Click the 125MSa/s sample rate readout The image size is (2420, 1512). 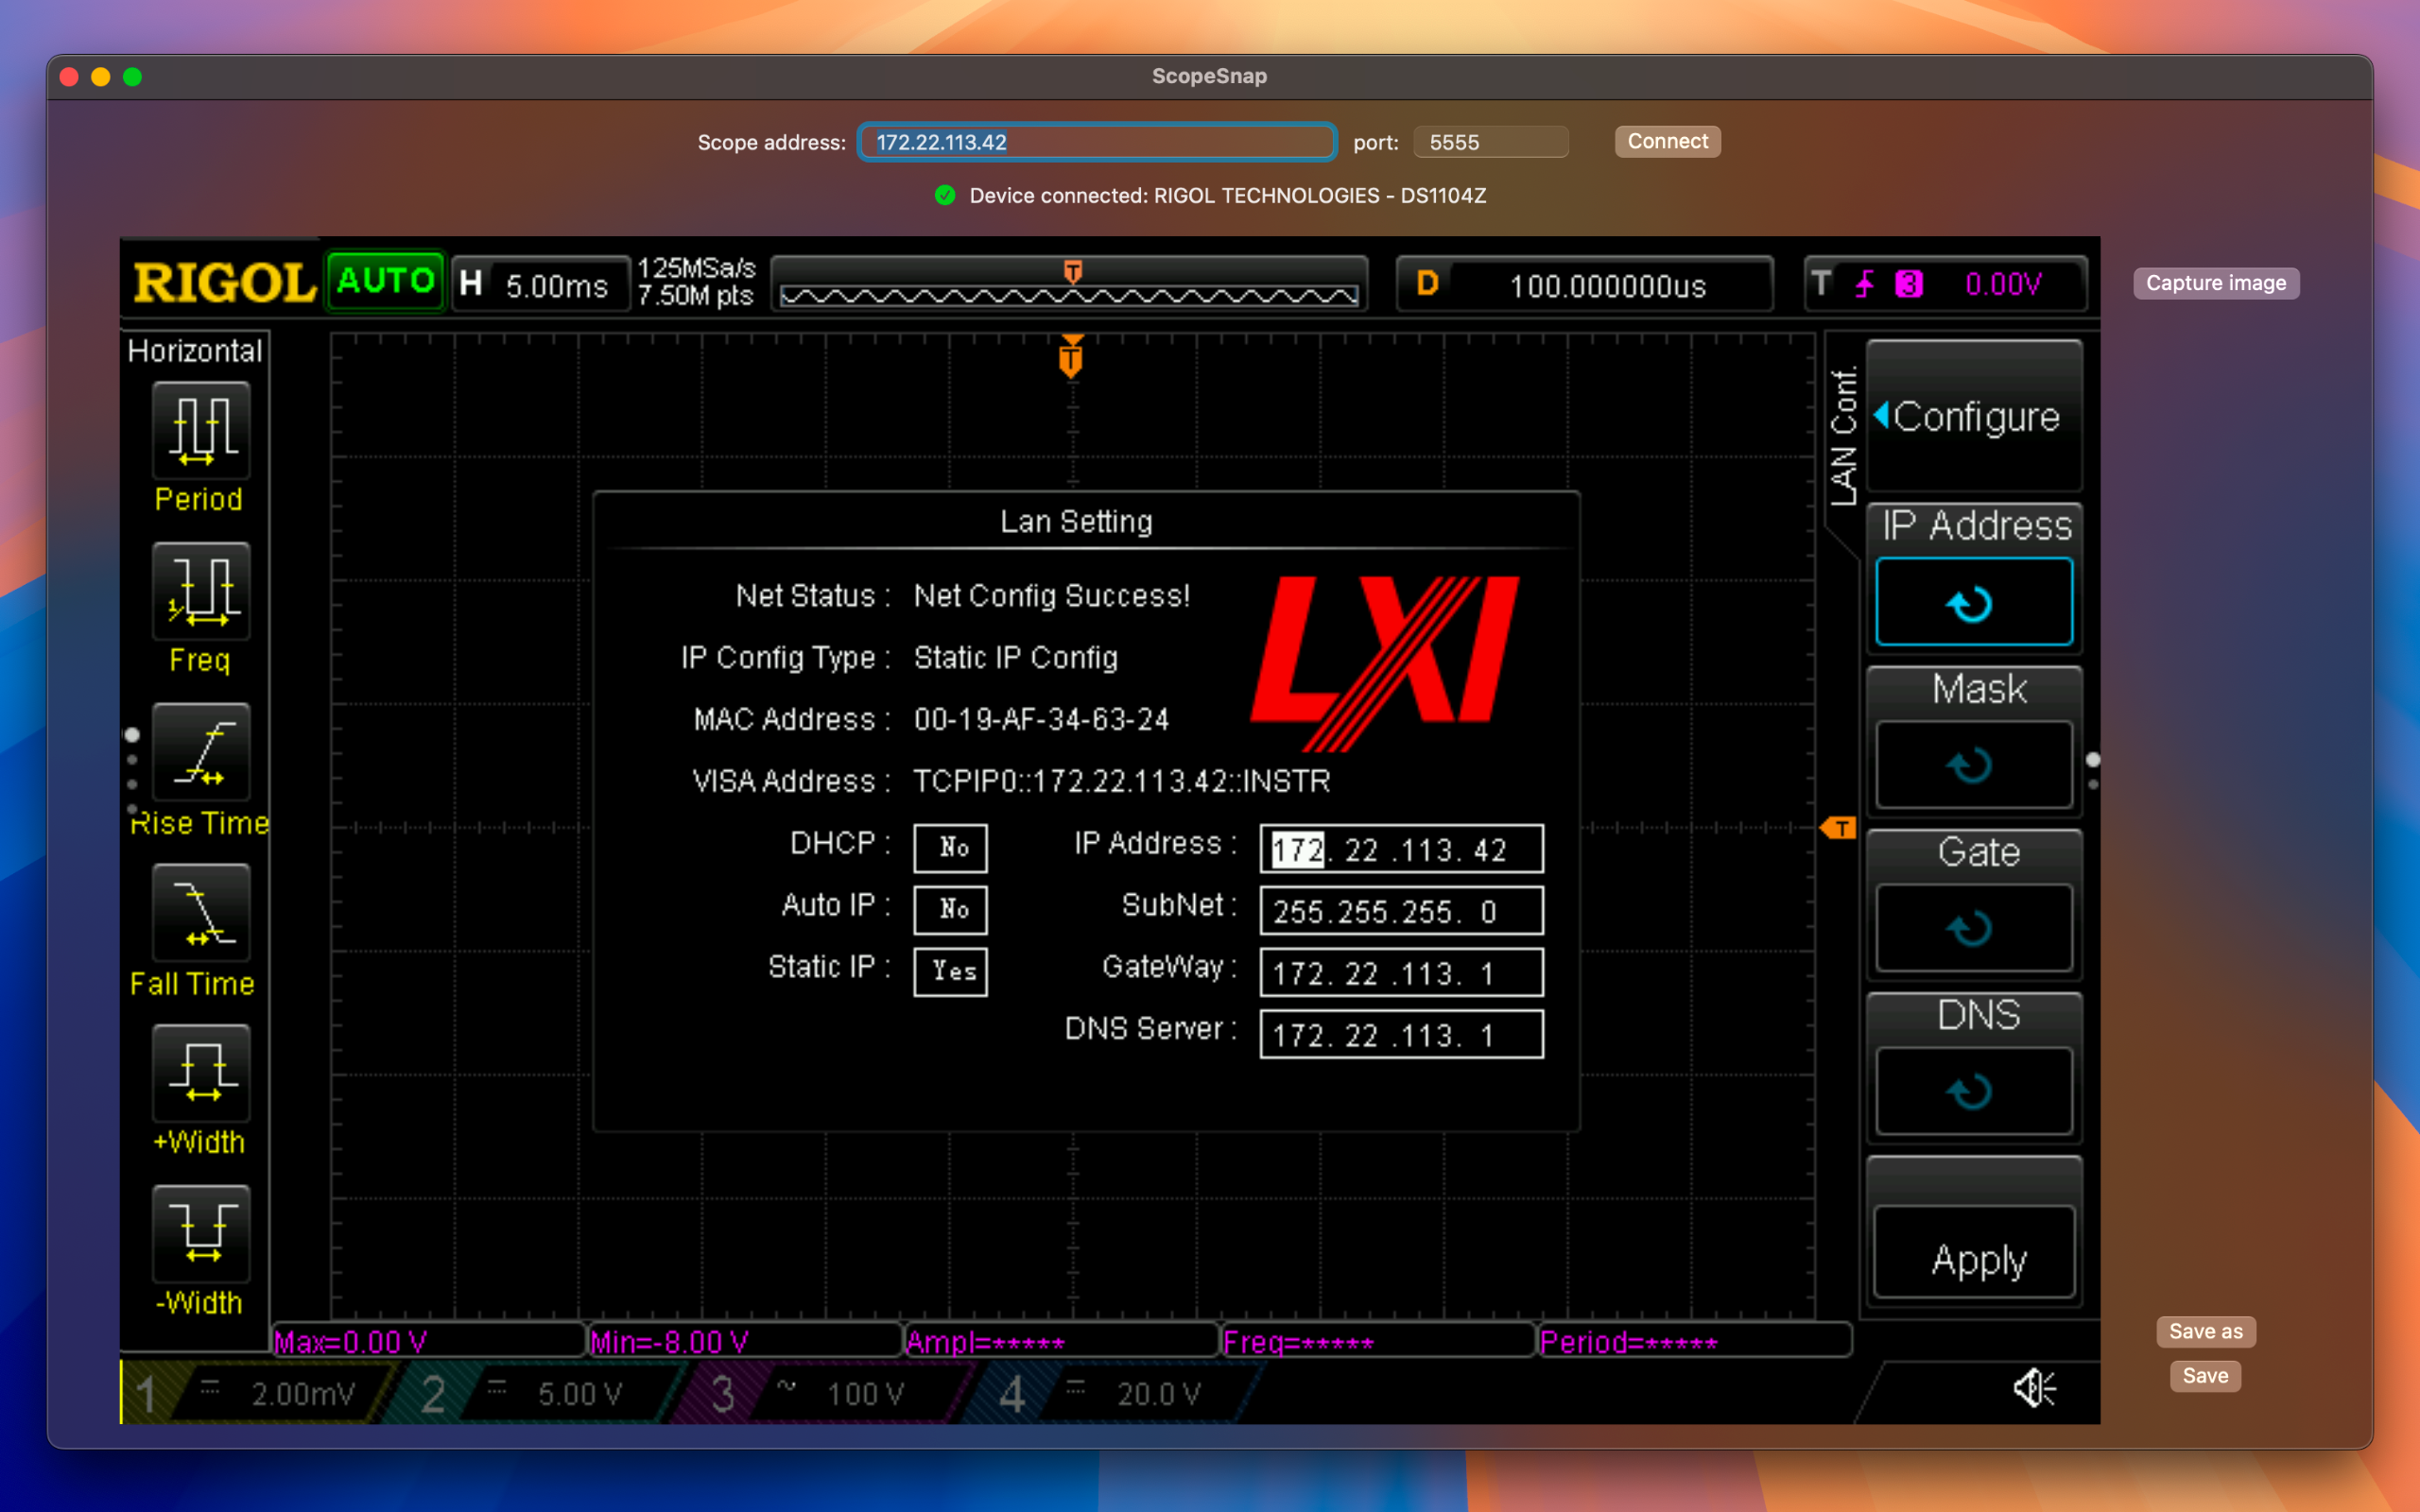click(696, 268)
